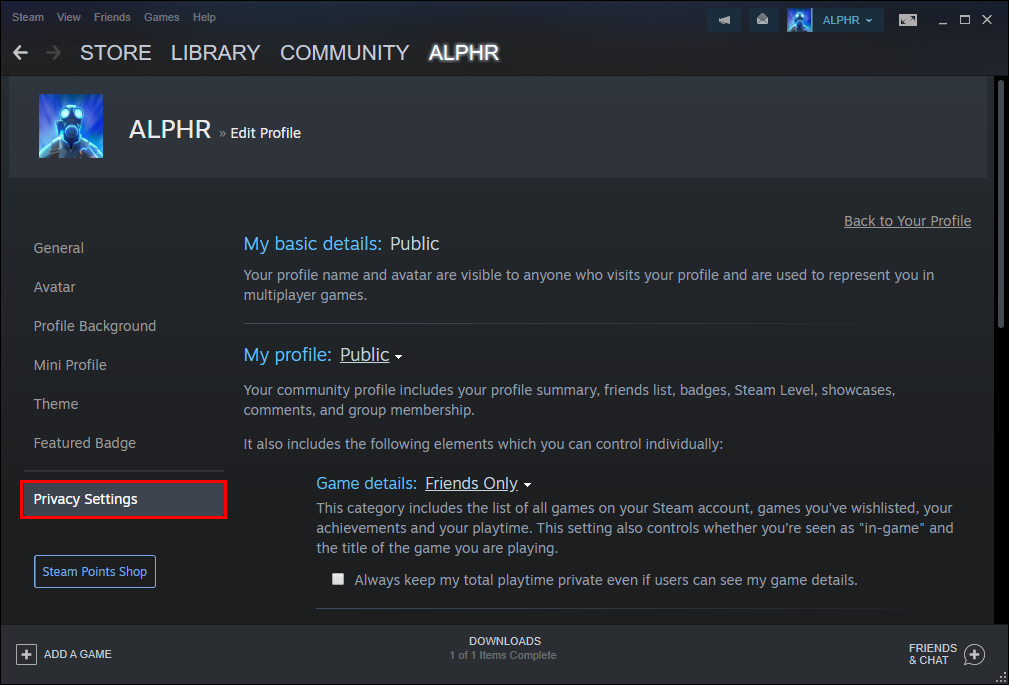Select Mini Profile in the sidebar
1009x685 pixels.
[70, 365]
